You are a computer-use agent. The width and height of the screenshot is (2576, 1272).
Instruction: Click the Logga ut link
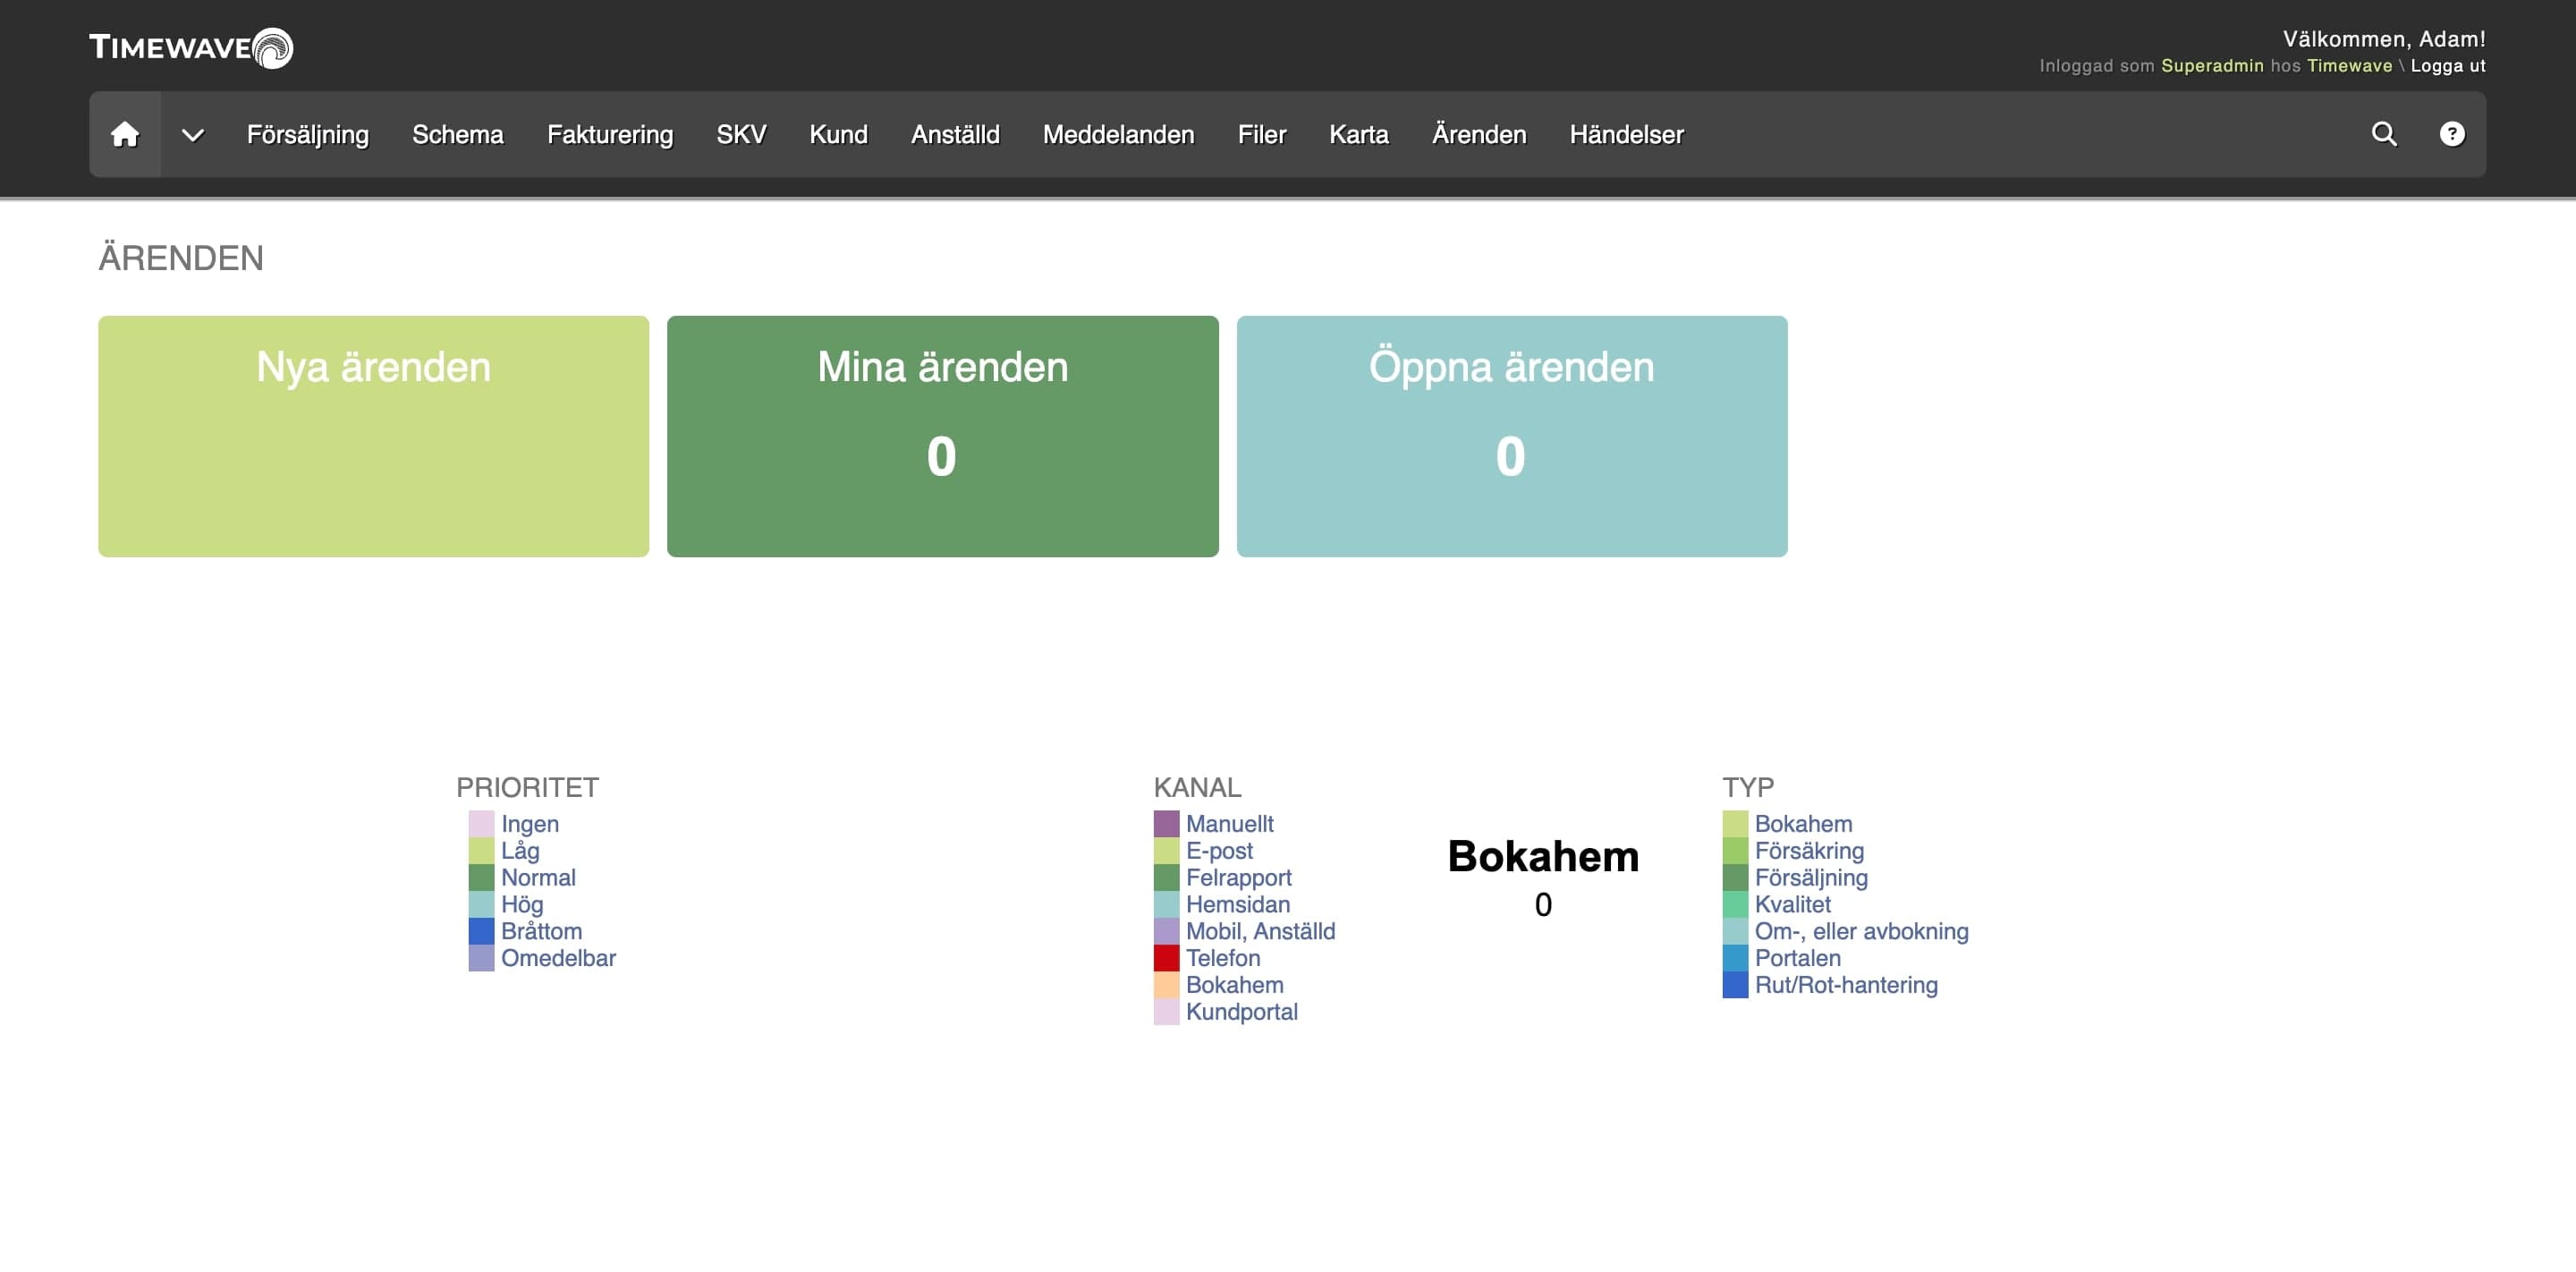[x=2448, y=66]
